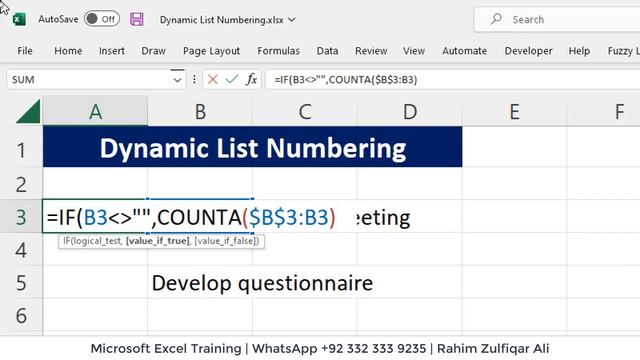Image resolution: width=640 pixels, height=360 pixels.
Task: Switch to the Insert tab
Action: (112, 51)
